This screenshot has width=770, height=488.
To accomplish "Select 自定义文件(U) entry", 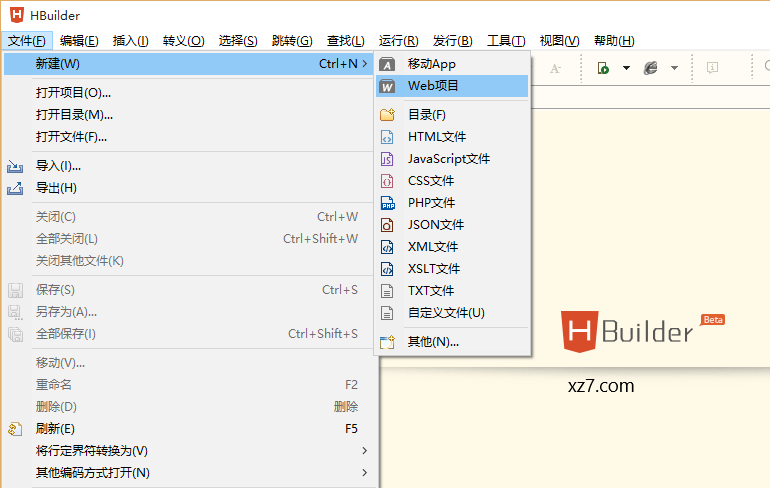I will [x=452, y=313].
